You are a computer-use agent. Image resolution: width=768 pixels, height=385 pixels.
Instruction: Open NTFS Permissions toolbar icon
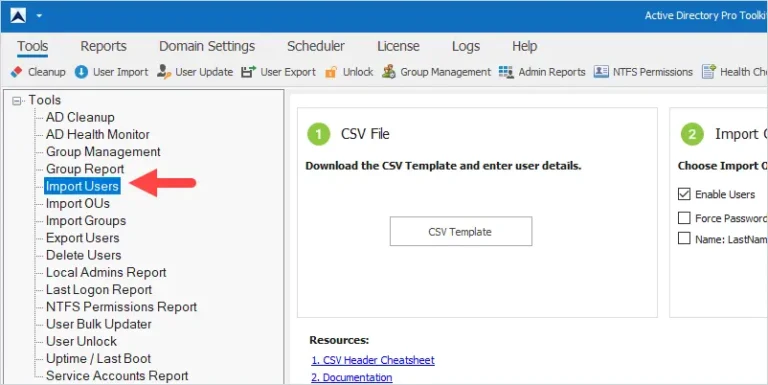(x=601, y=72)
